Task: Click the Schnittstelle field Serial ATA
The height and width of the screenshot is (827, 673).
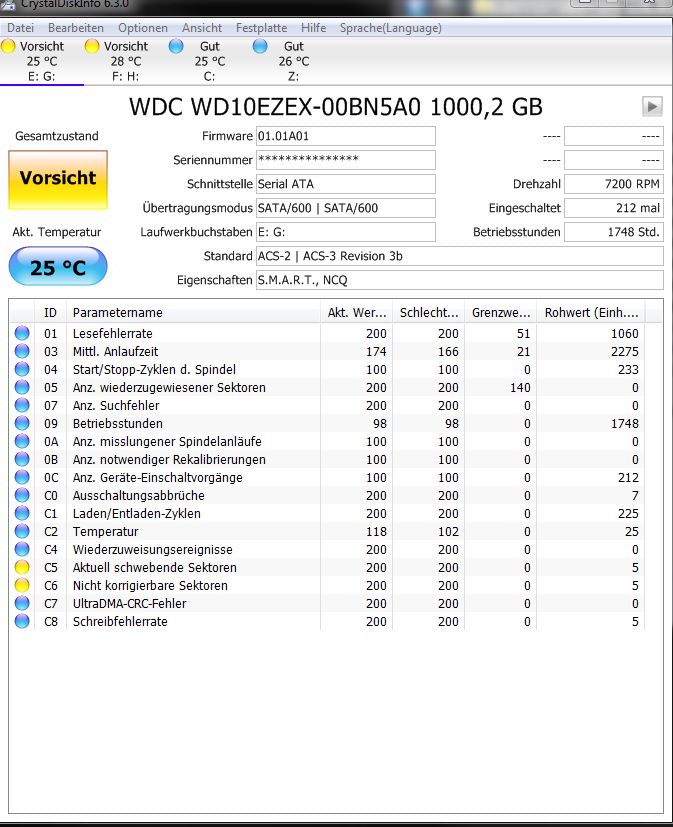Action: (x=346, y=184)
